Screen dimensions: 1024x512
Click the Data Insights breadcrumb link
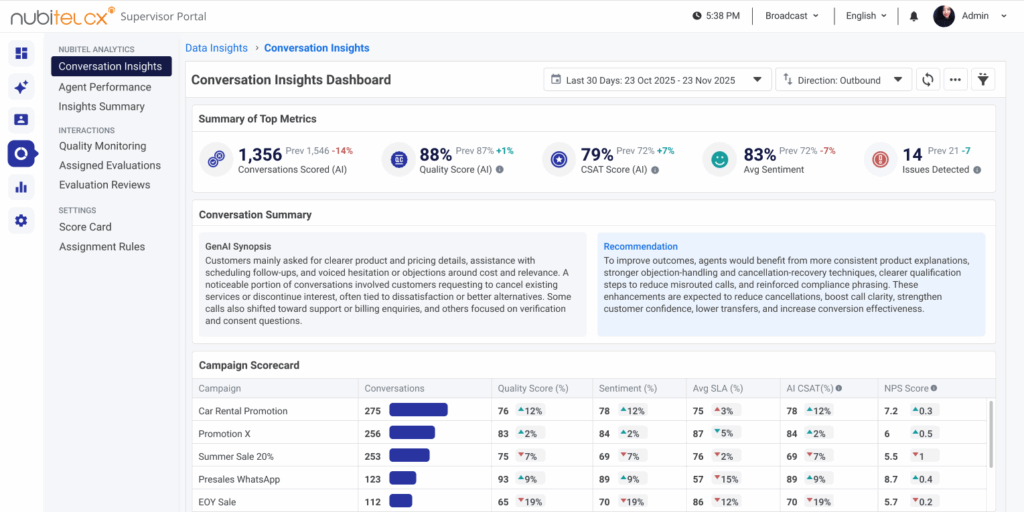pyautogui.click(x=216, y=48)
